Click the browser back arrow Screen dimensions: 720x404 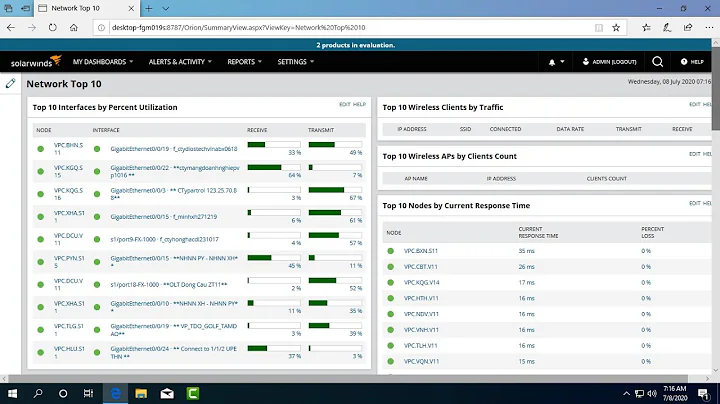click(11, 28)
